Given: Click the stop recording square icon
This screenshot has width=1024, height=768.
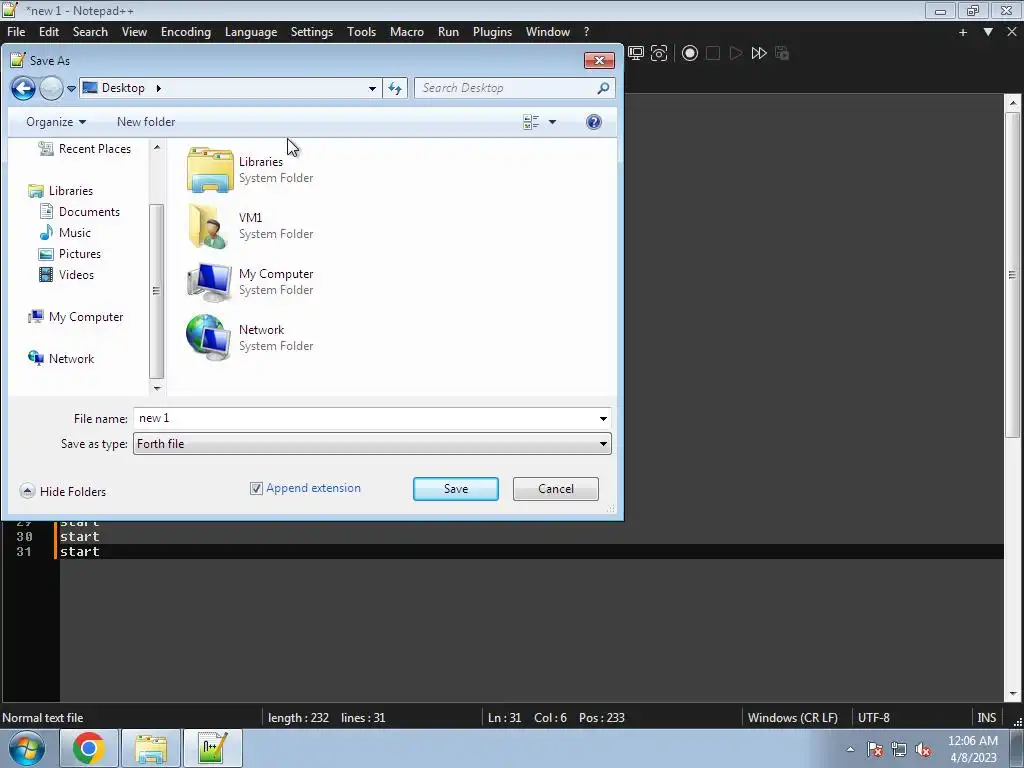Looking at the screenshot, I should (712, 54).
